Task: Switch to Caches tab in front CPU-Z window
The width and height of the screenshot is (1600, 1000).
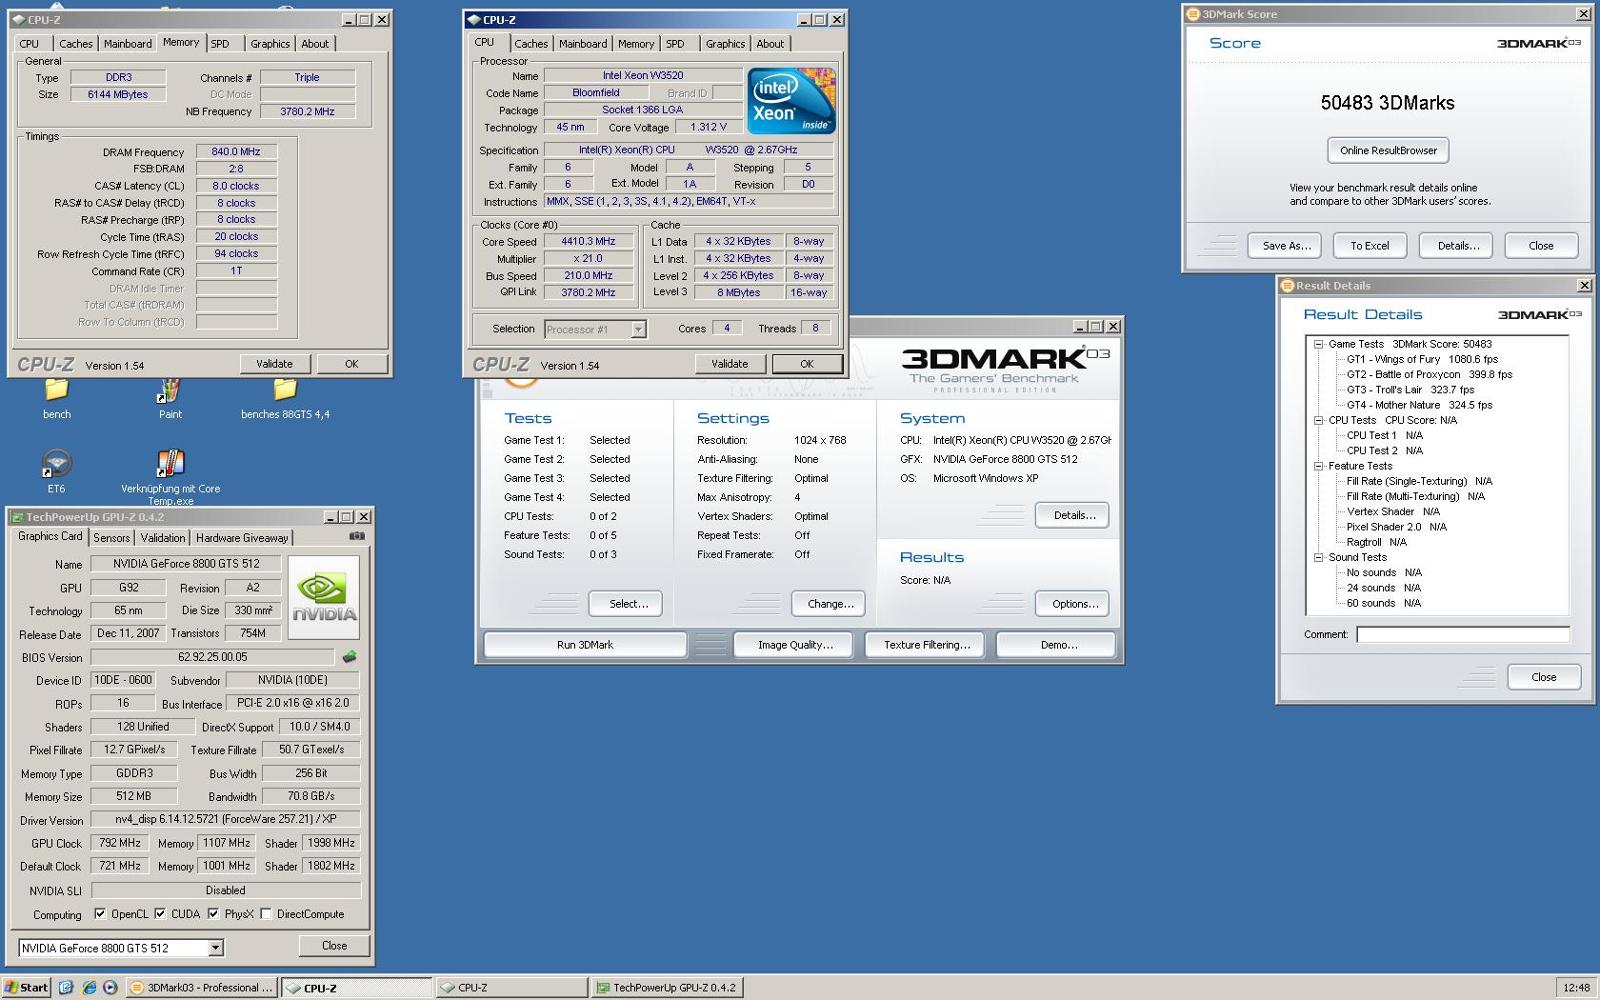Action: 531,44
